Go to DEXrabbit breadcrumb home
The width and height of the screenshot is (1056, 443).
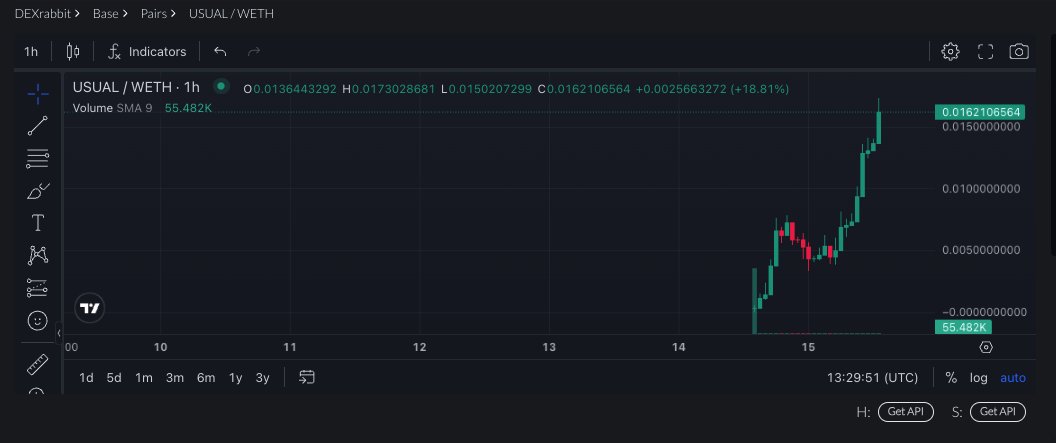tap(42, 13)
